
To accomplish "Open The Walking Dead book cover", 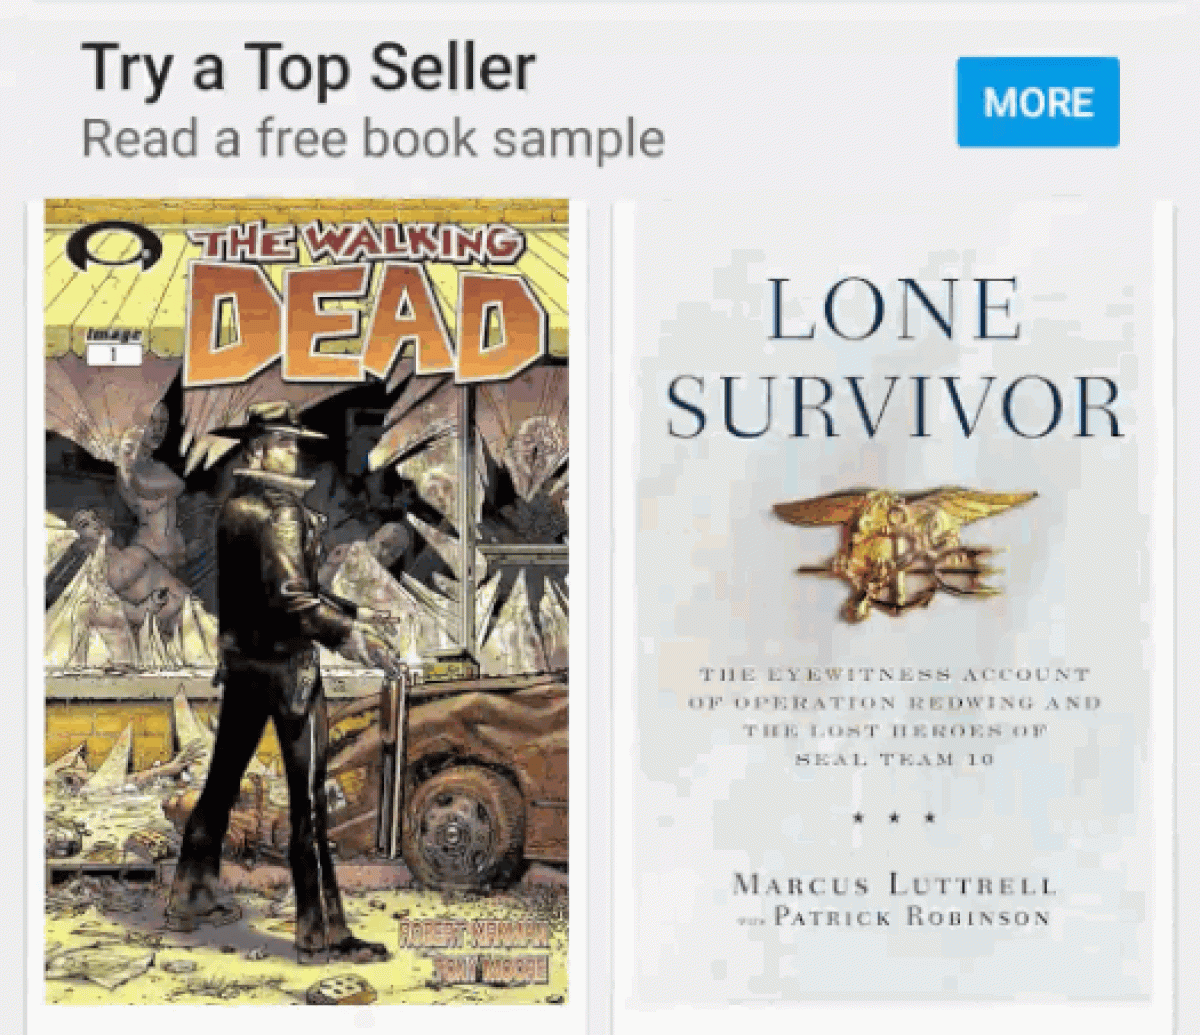I will pyautogui.click(x=307, y=603).
